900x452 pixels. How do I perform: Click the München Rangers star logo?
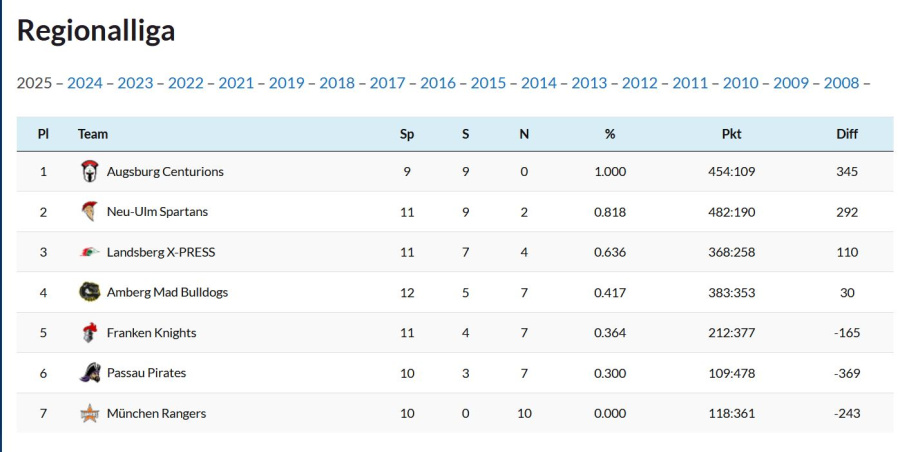(x=90, y=413)
